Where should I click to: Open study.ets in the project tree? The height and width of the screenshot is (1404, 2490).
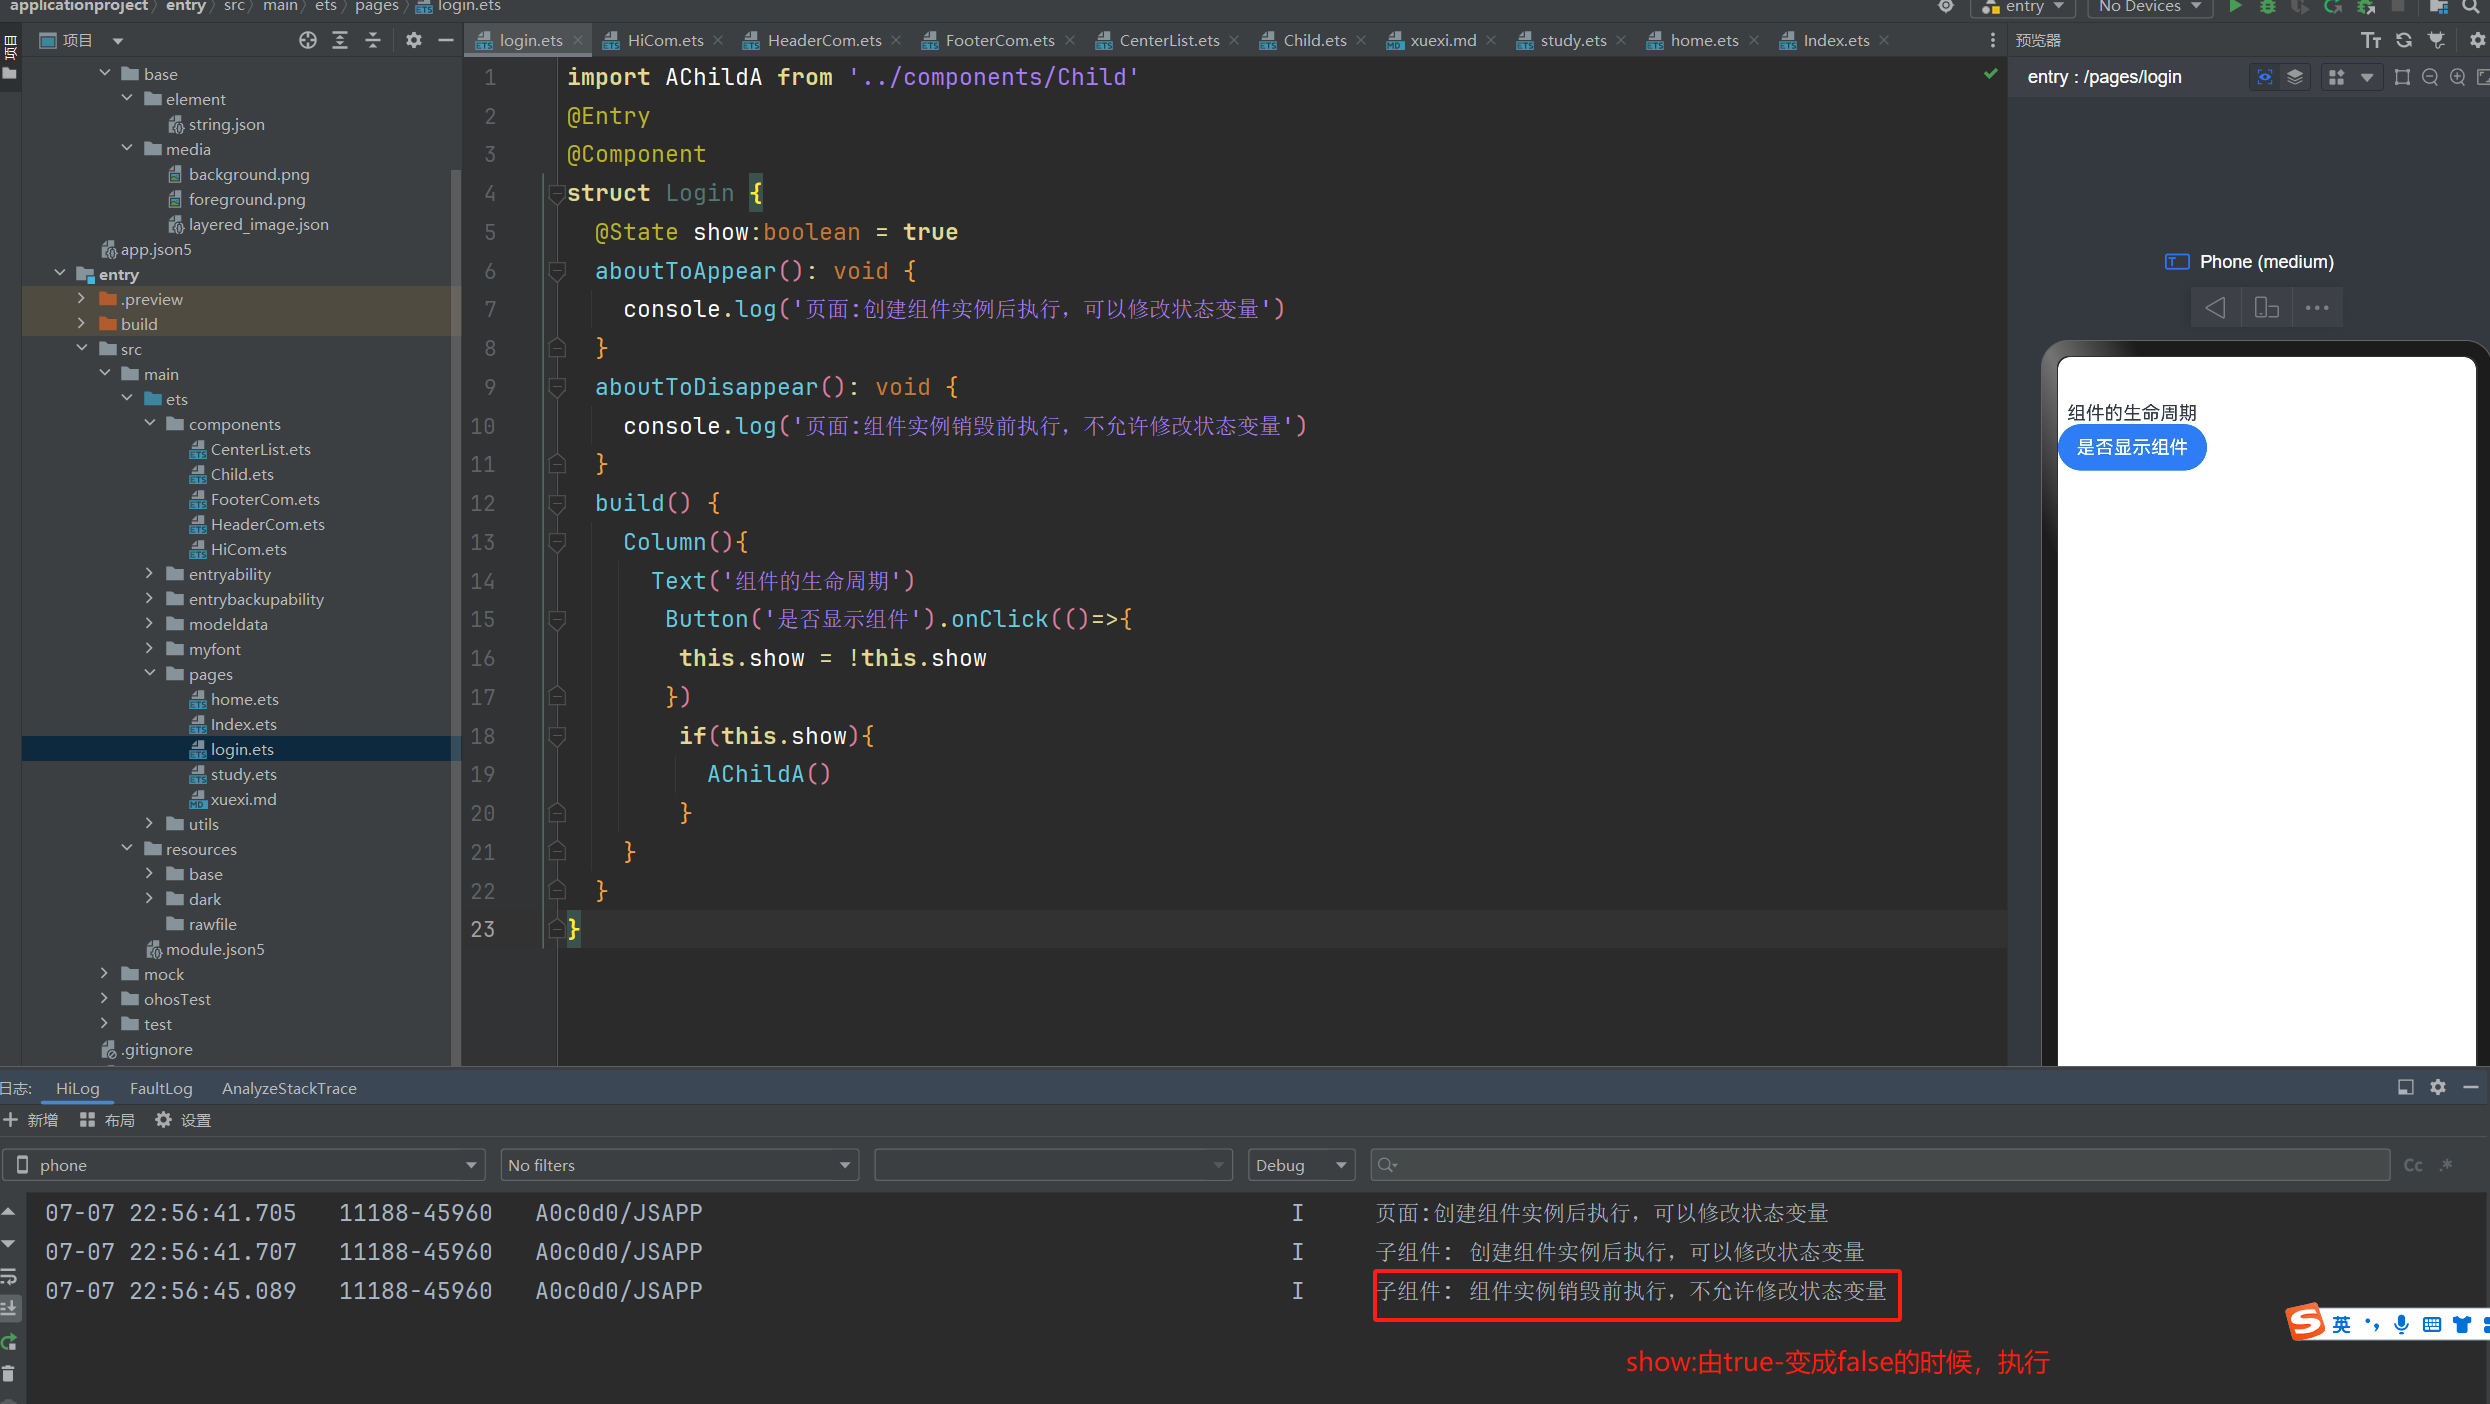(243, 774)
